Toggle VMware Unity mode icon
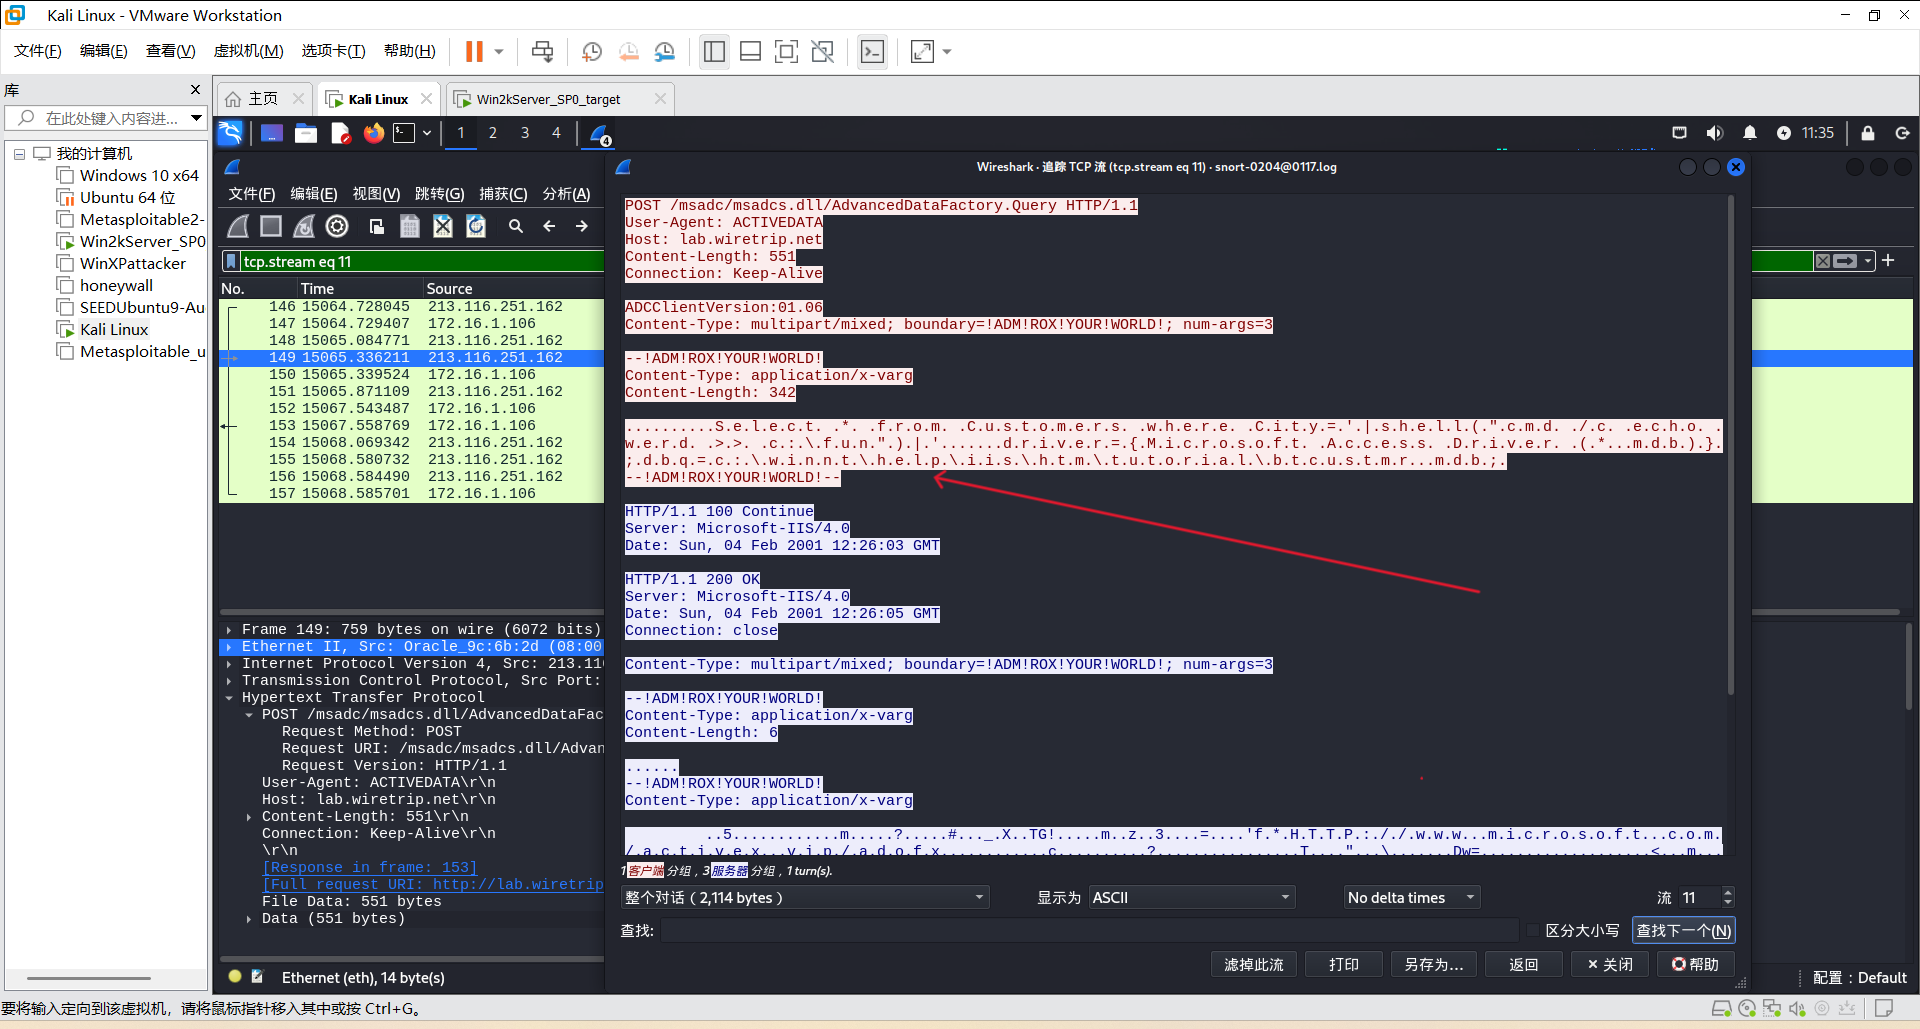Viewport: 1920px width, 1029px height. [x=823, y=51]
